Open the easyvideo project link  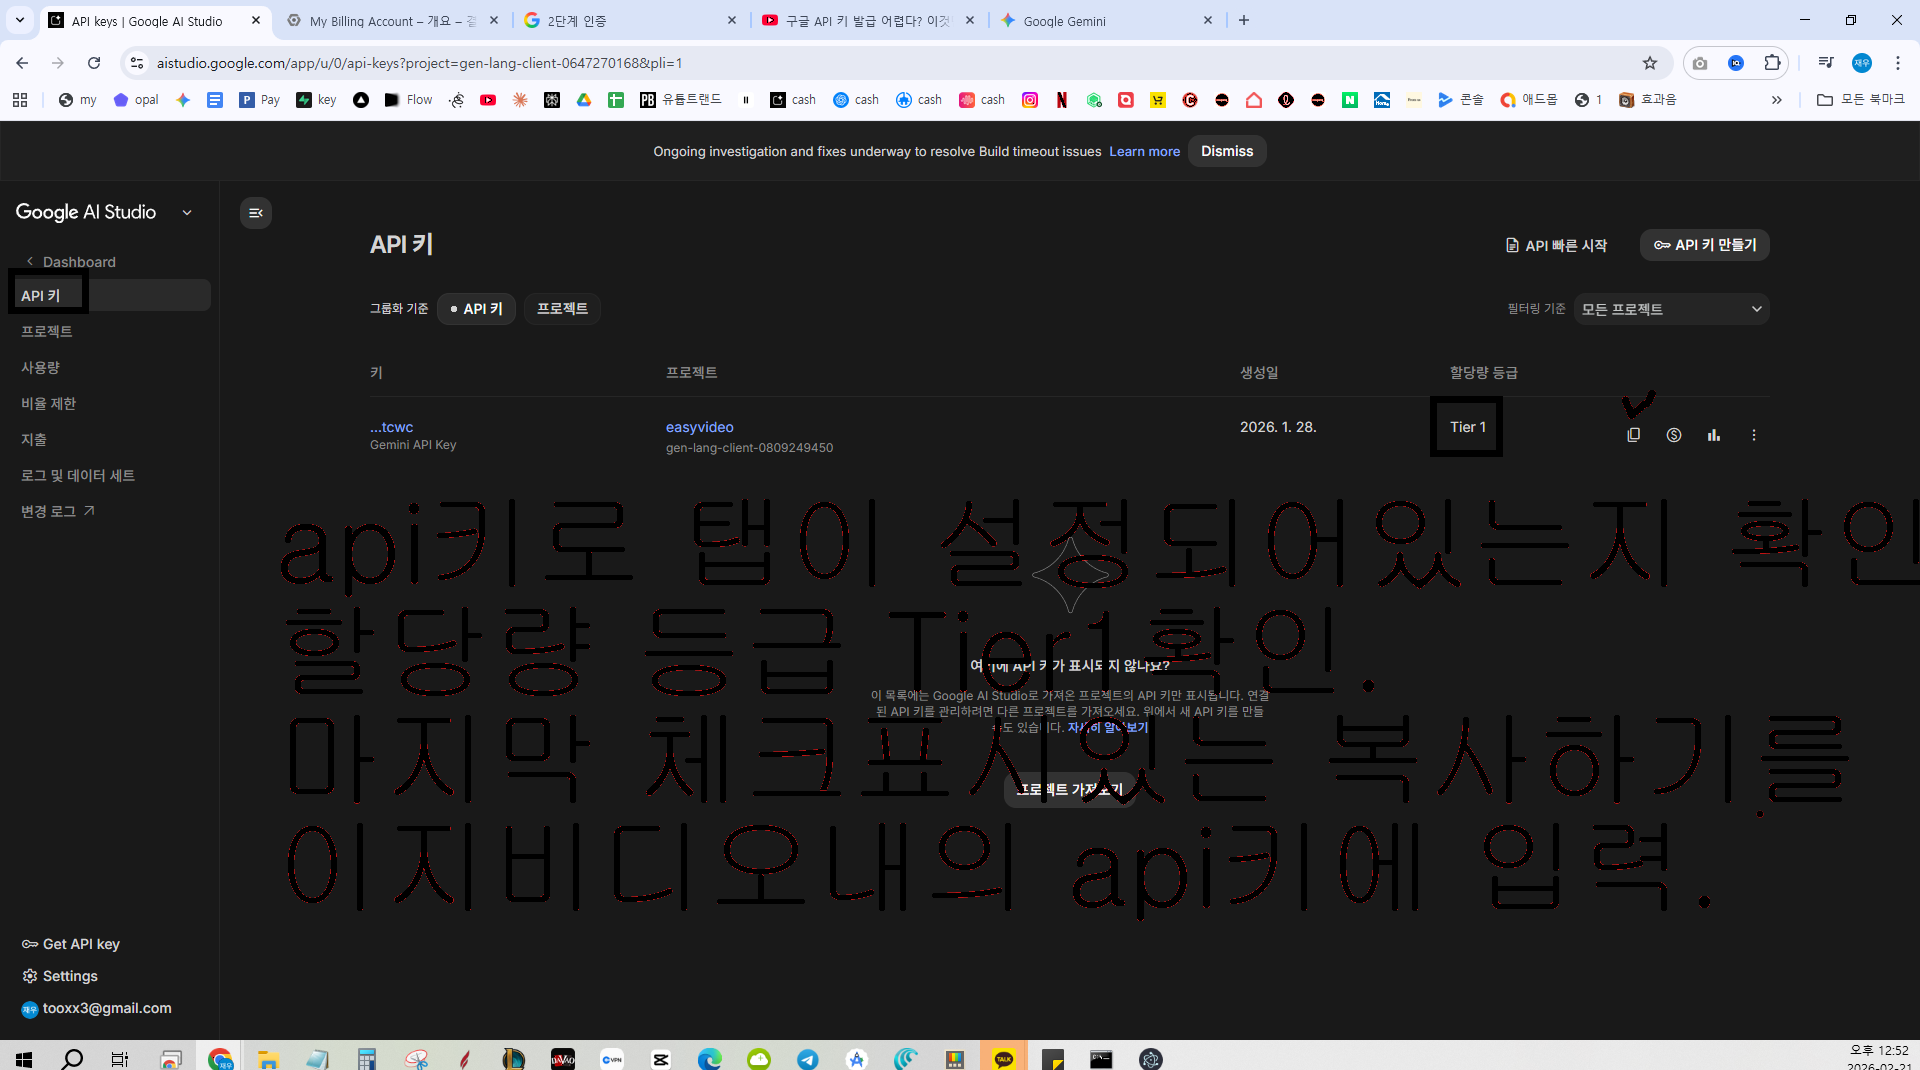tap(700, 427)
